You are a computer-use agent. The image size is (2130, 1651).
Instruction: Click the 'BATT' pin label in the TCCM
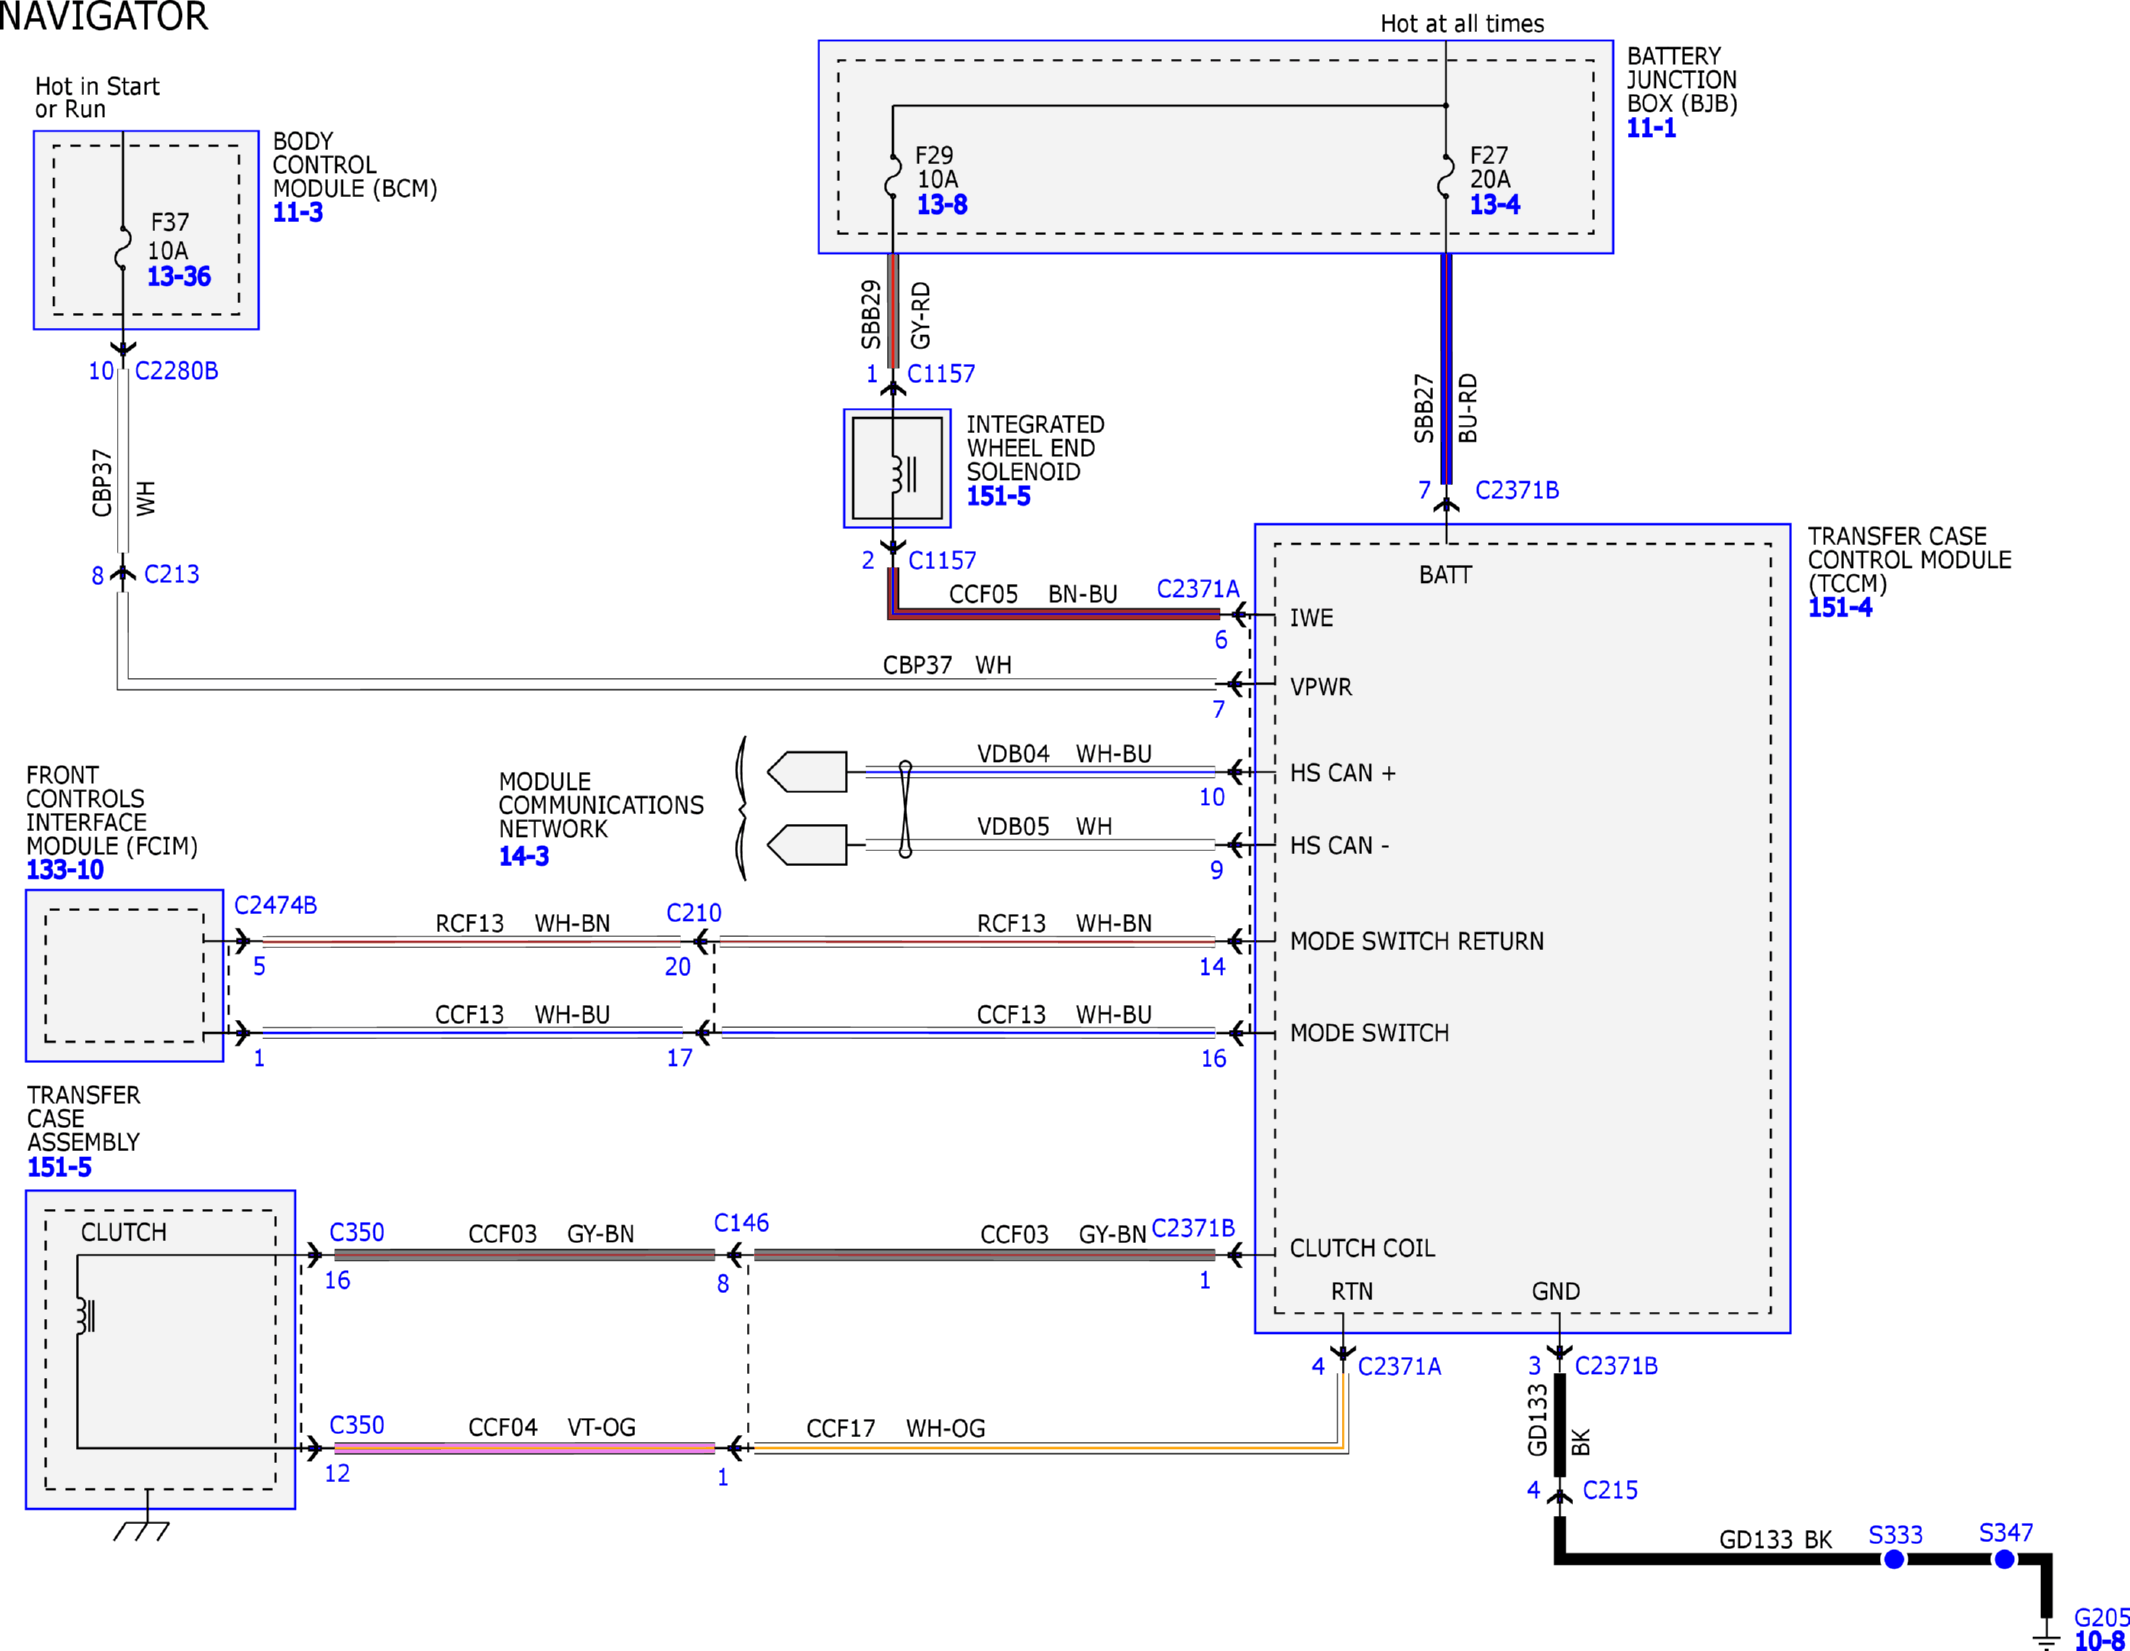pyautogui.click(x=1445, y=575)
